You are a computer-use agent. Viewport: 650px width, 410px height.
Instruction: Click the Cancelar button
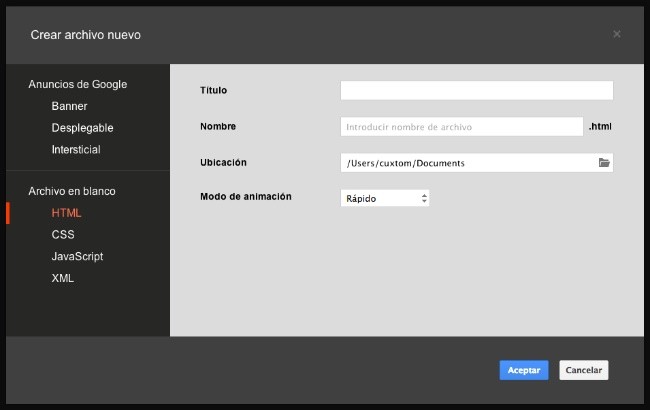point(583,370)
